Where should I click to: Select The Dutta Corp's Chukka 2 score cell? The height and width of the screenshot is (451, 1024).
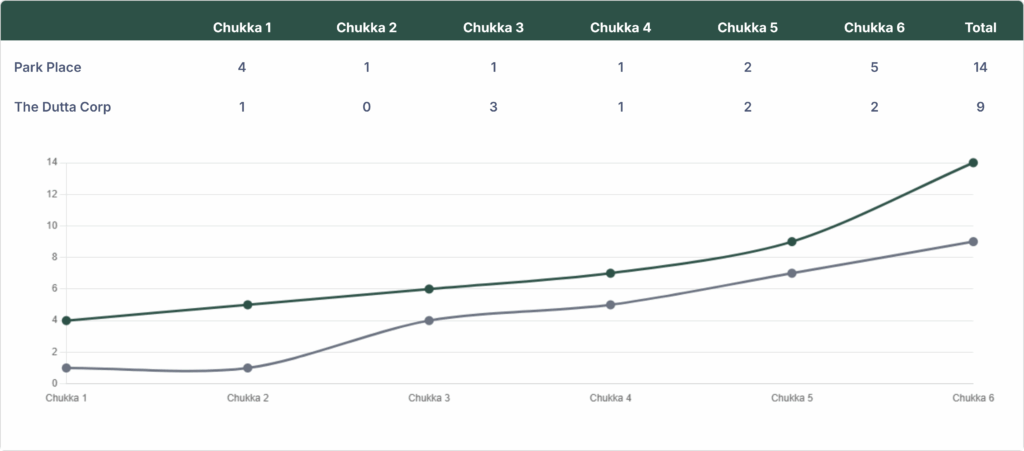(x=366, y=107)
